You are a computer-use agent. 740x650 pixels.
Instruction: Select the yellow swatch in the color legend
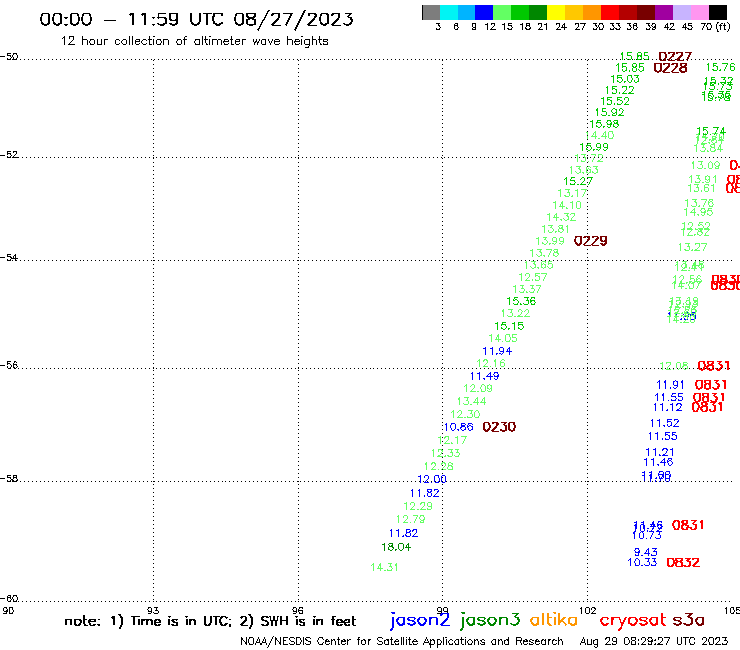556,12
